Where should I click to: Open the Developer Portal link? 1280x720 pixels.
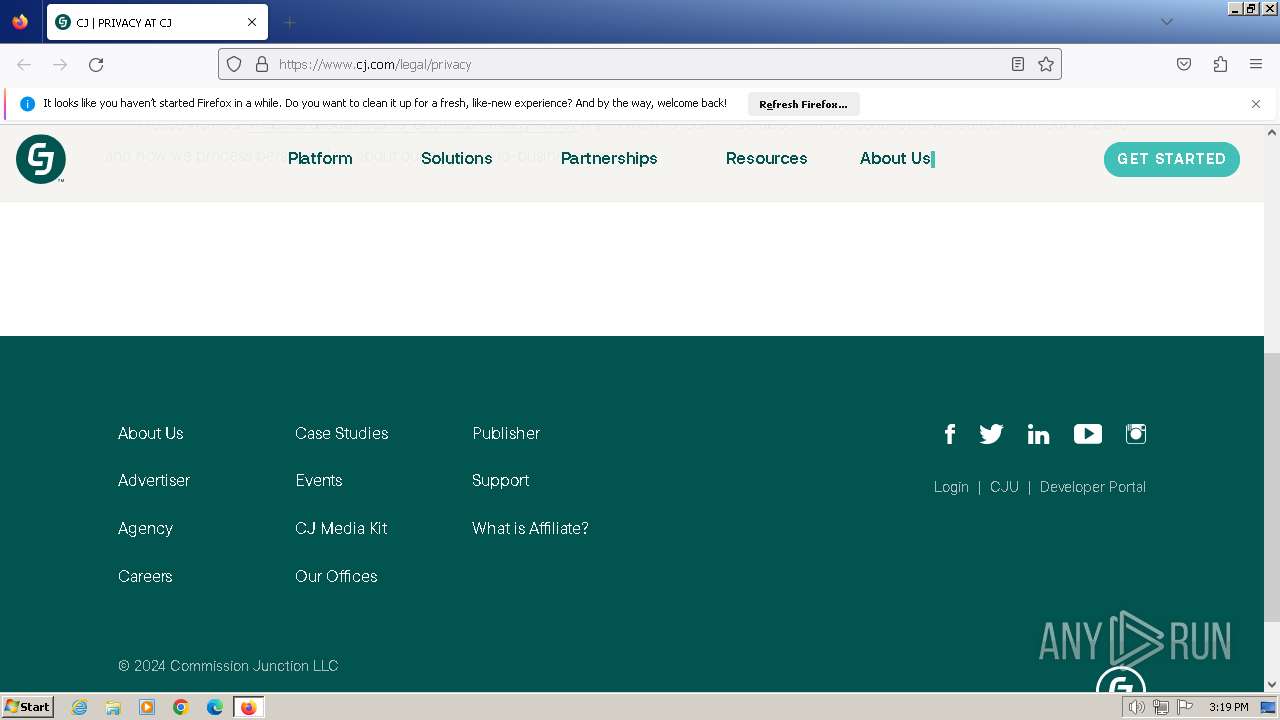[1093, 487]
